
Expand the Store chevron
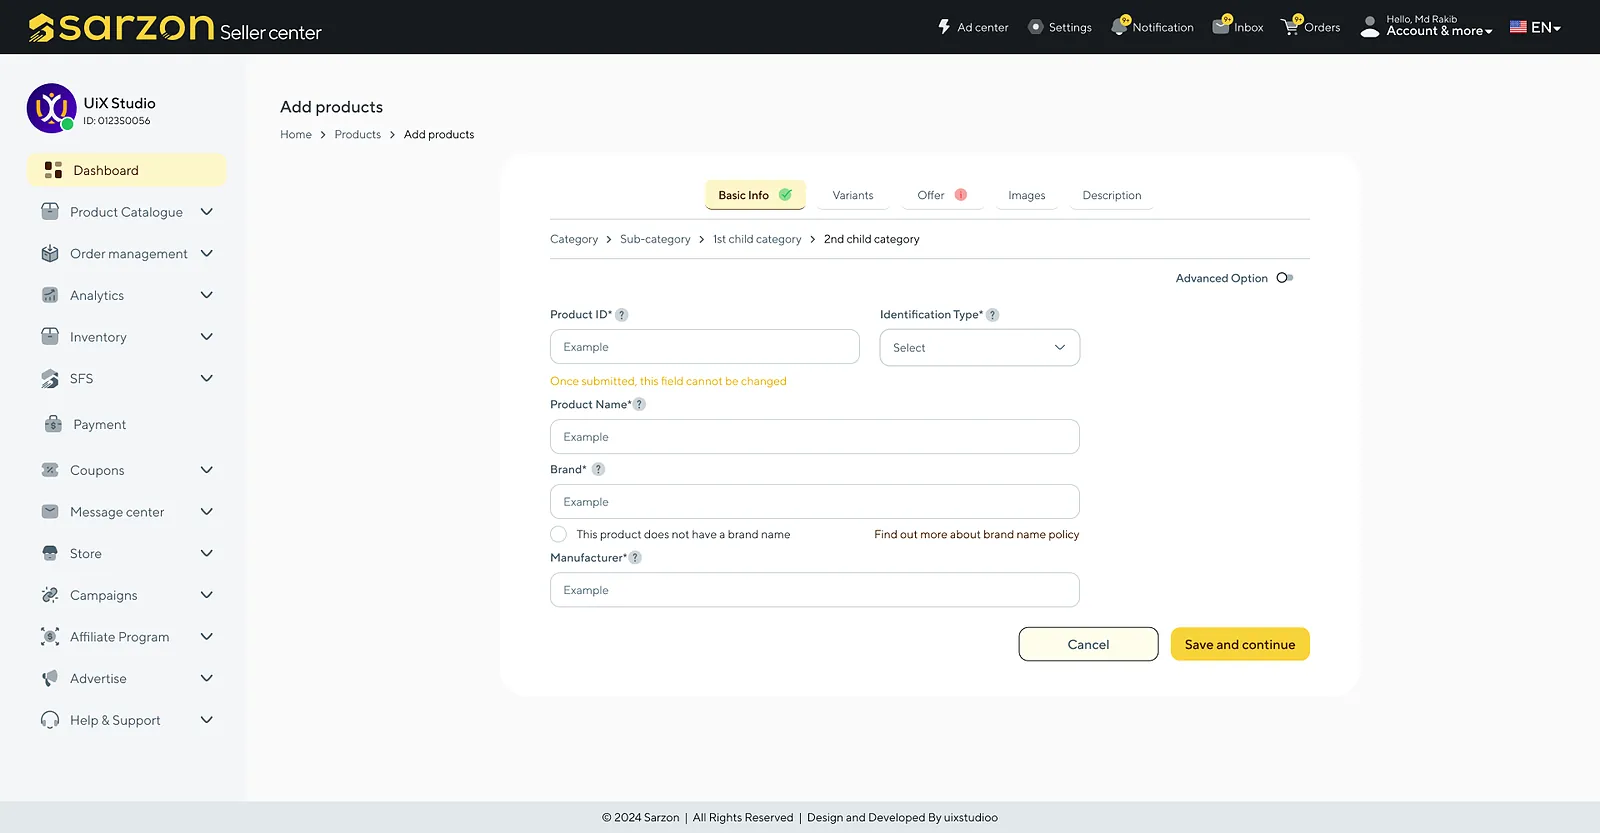click(x=207, y=553)
